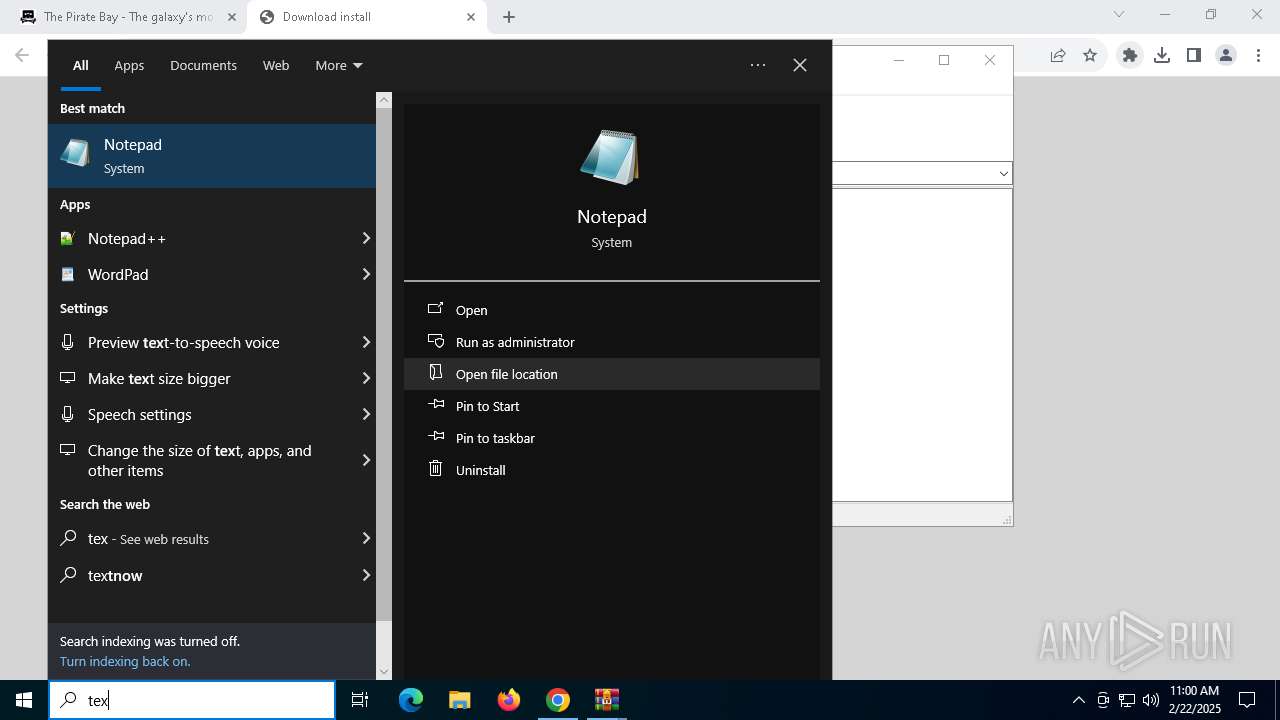Open File Explorer from taskbar
Viewport: 1280px width, 720px height.
[459, 700]
